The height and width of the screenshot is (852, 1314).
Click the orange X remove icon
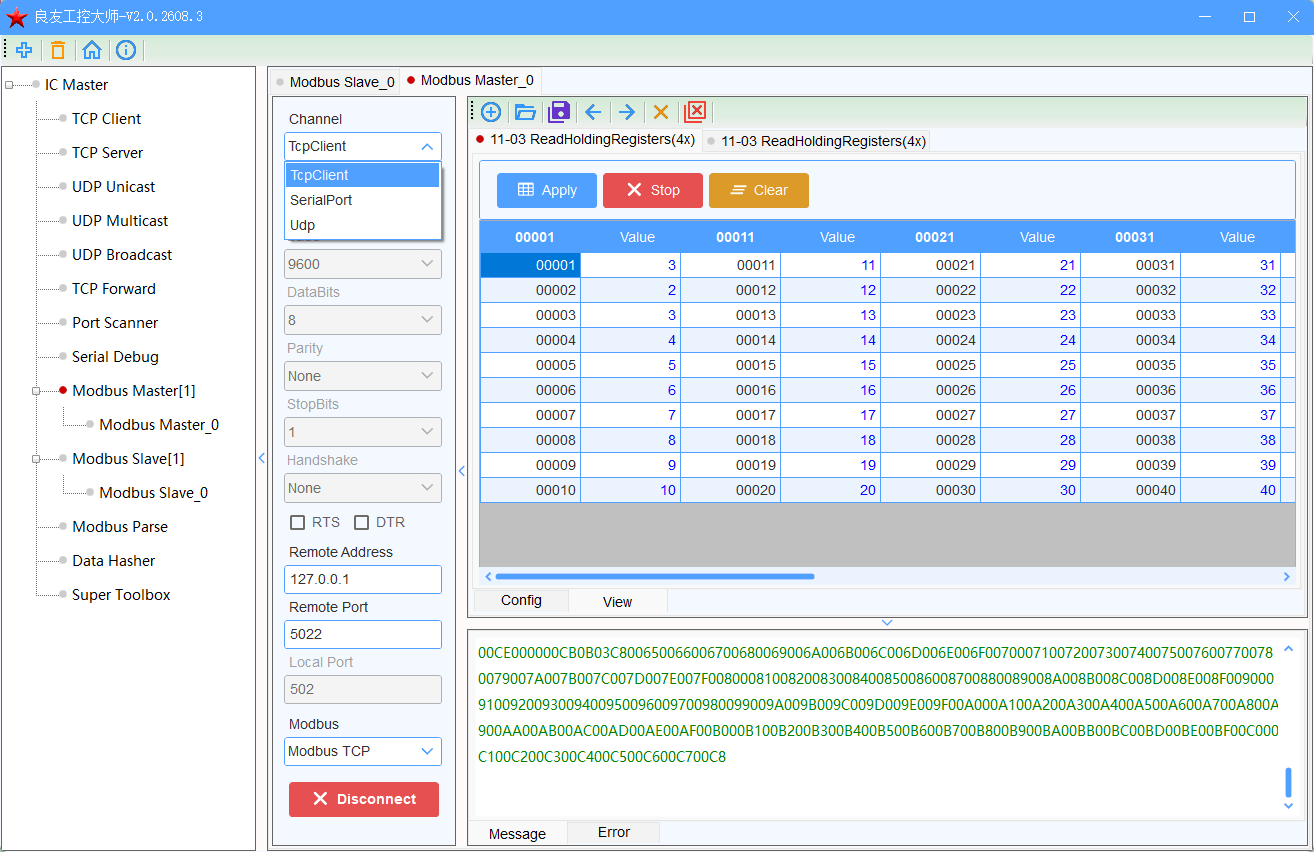661,112
